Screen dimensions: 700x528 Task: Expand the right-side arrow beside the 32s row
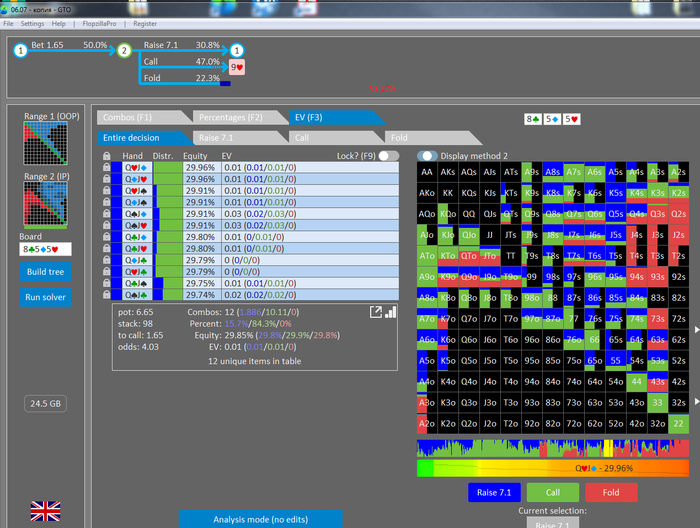[696, 401]
